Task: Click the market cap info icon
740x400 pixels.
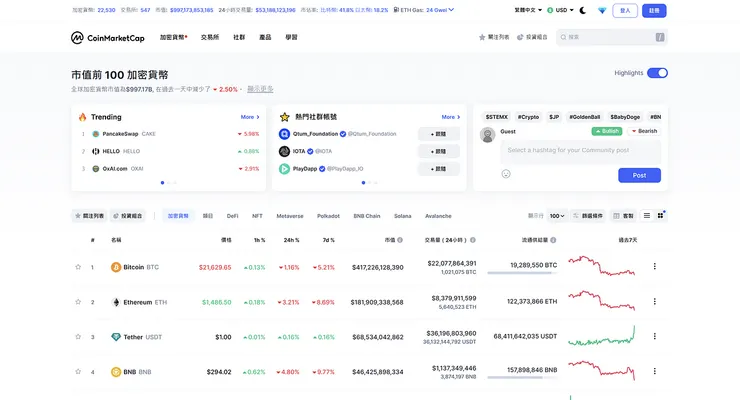Action: tap(400, 240)
